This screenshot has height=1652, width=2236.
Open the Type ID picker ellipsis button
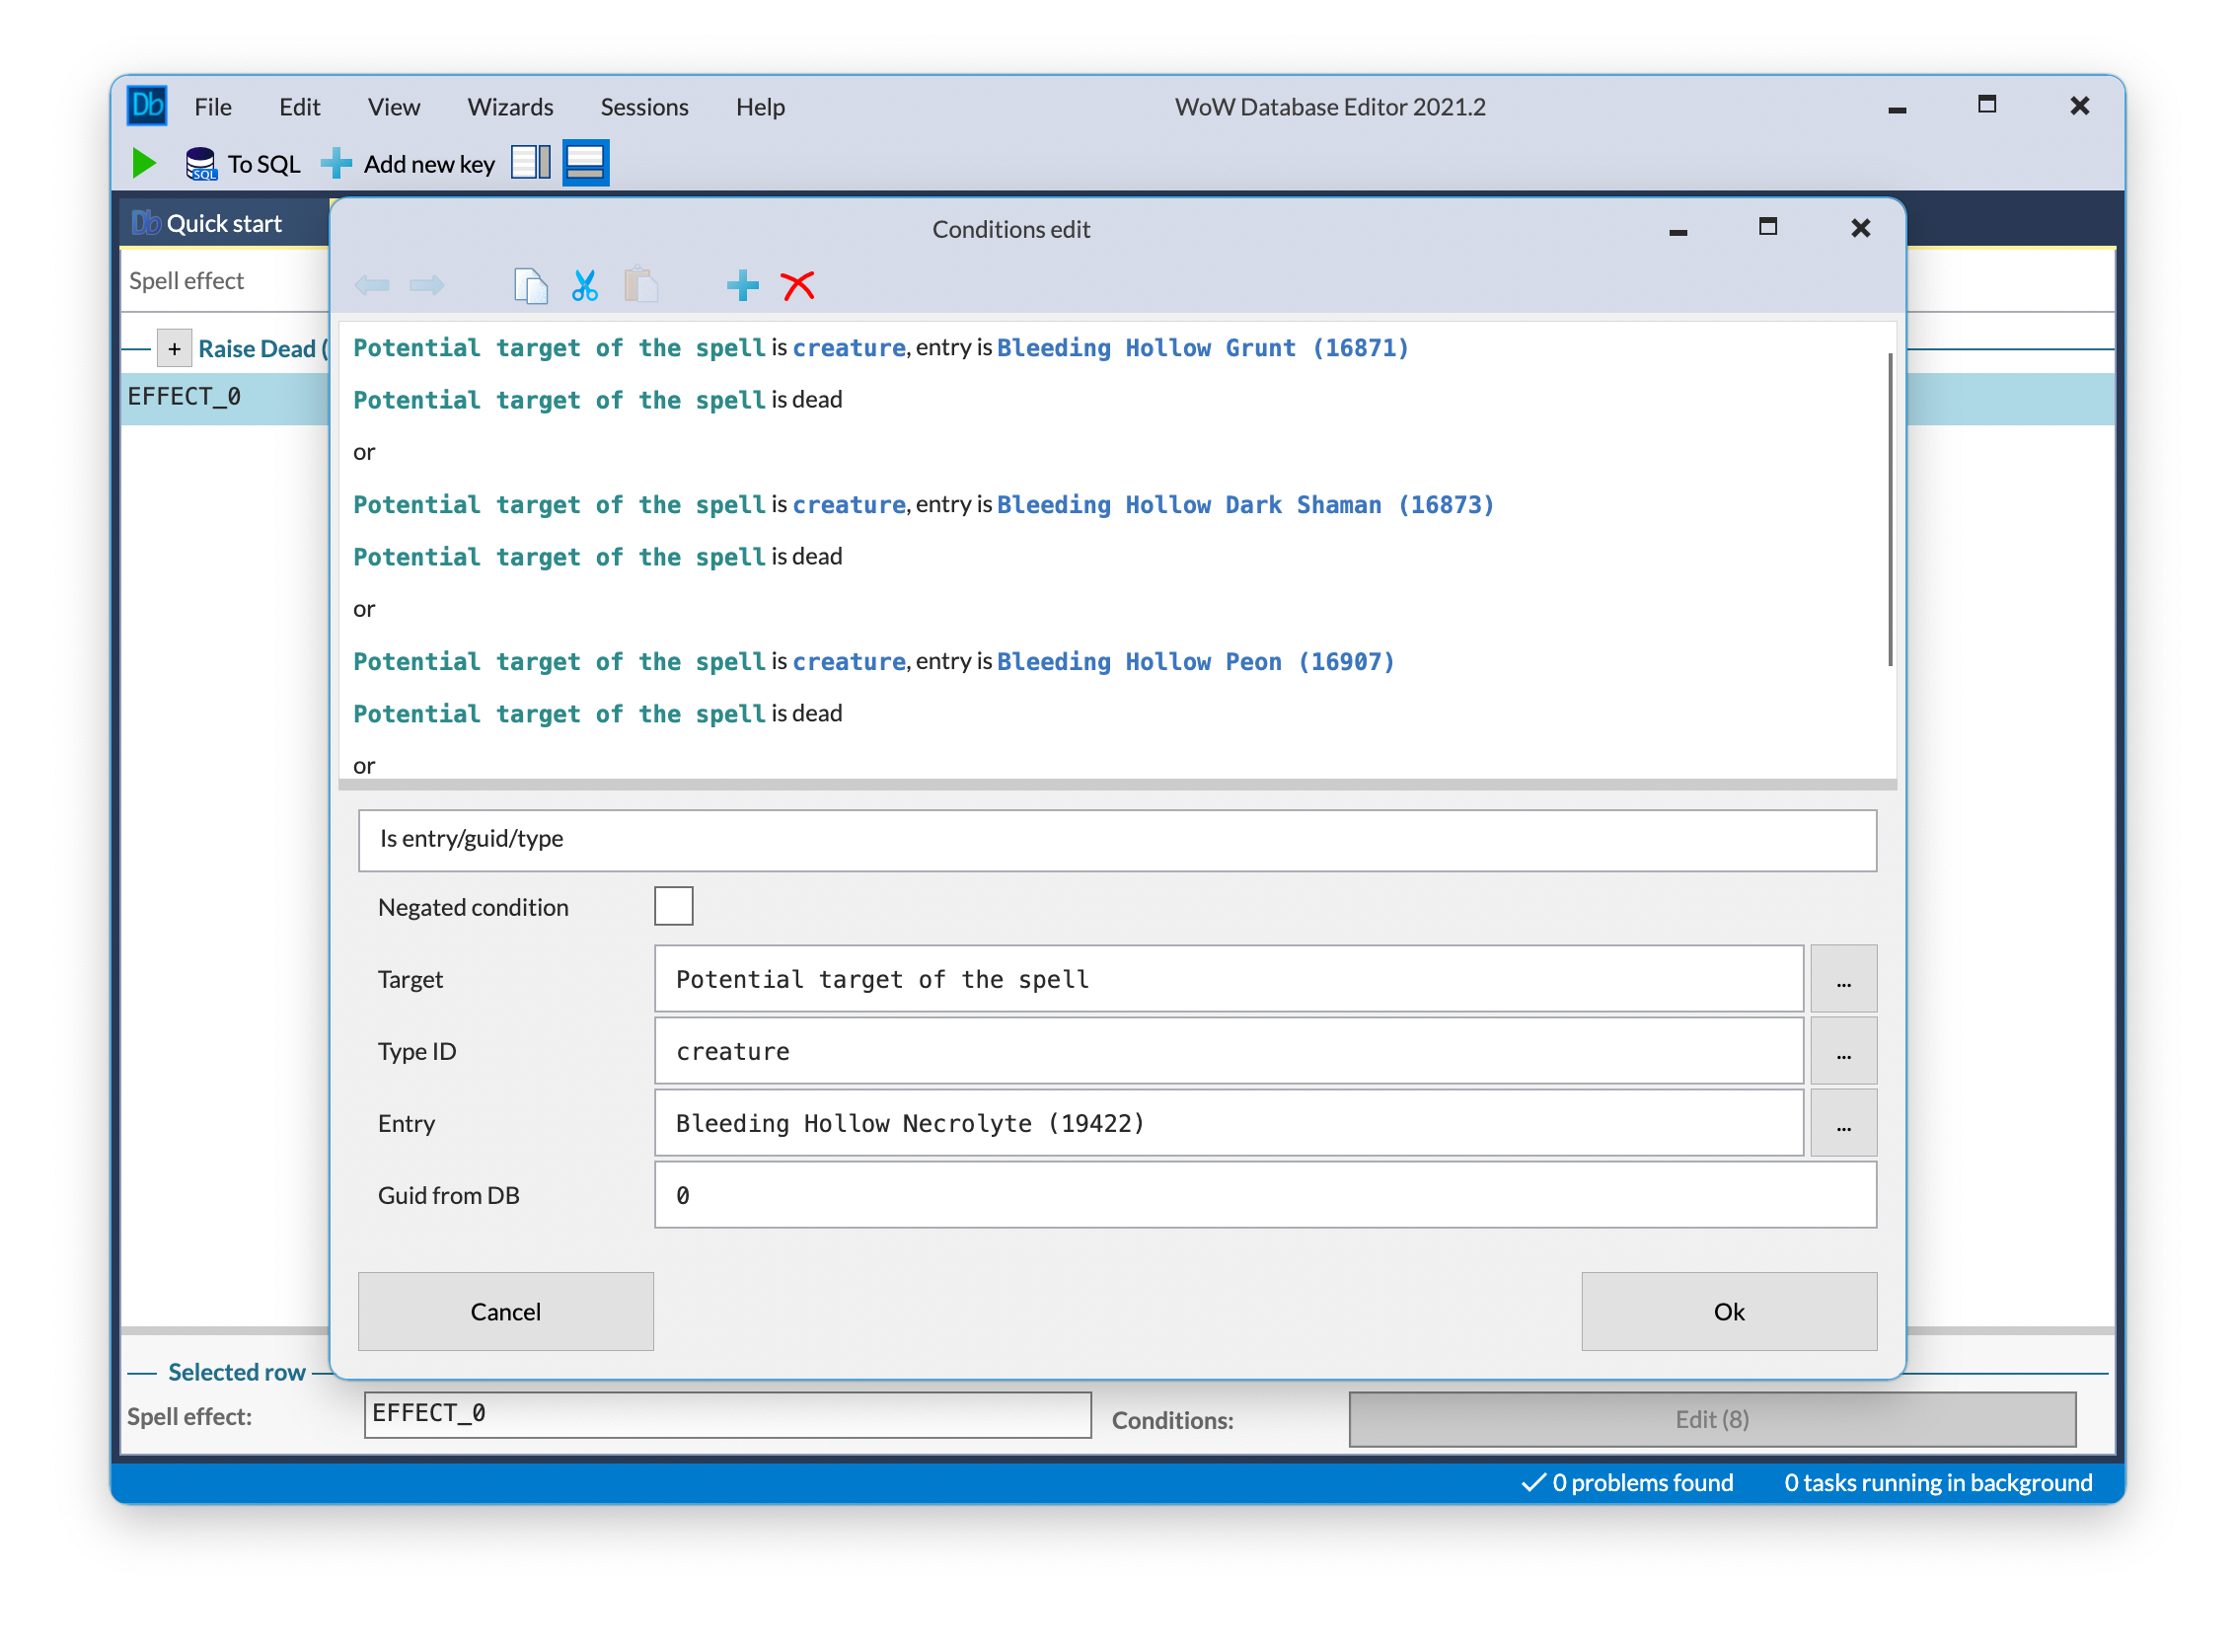(1843, 1051)
